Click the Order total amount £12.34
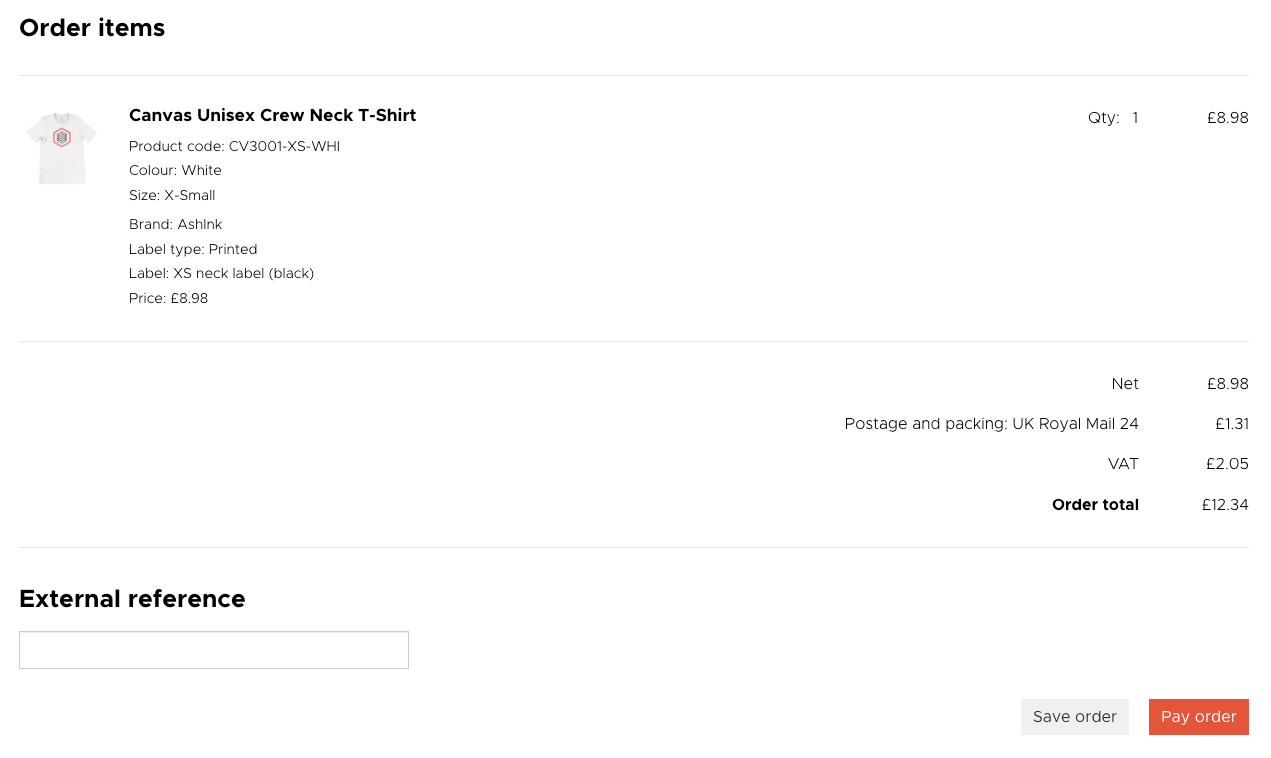 [x=1225, y=505]
